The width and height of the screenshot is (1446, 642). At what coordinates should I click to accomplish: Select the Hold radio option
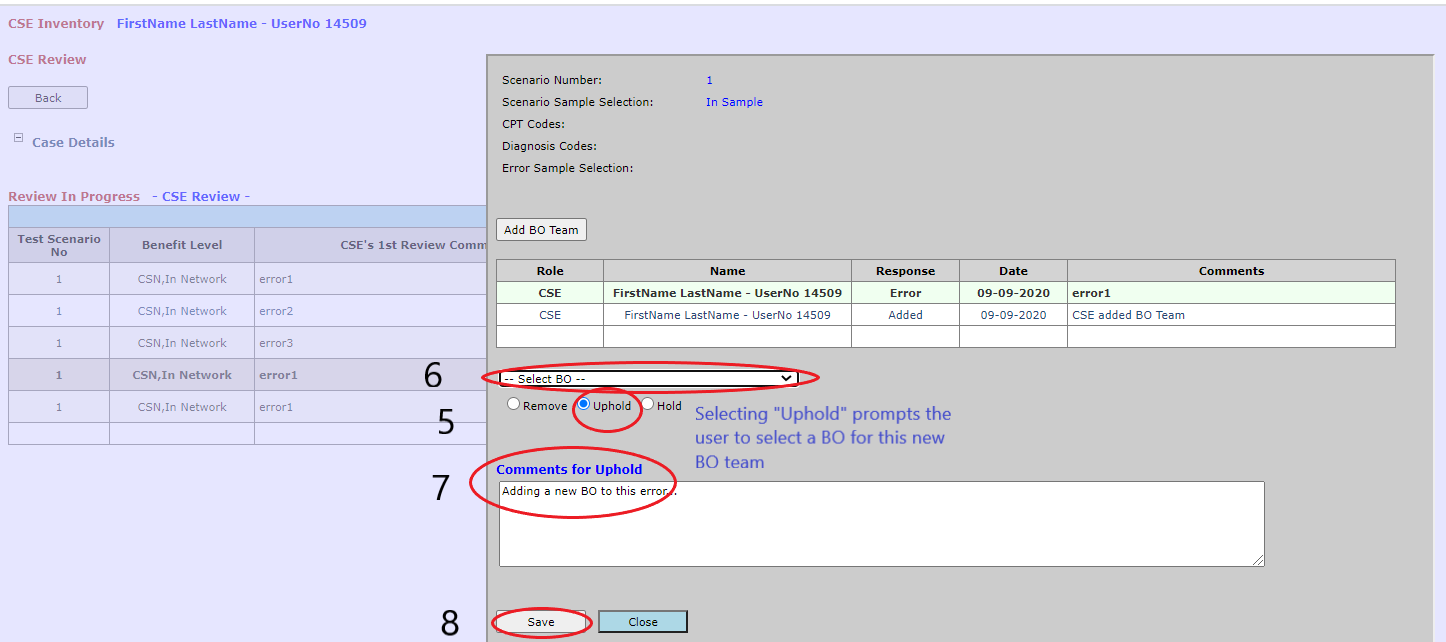(647, 405)
